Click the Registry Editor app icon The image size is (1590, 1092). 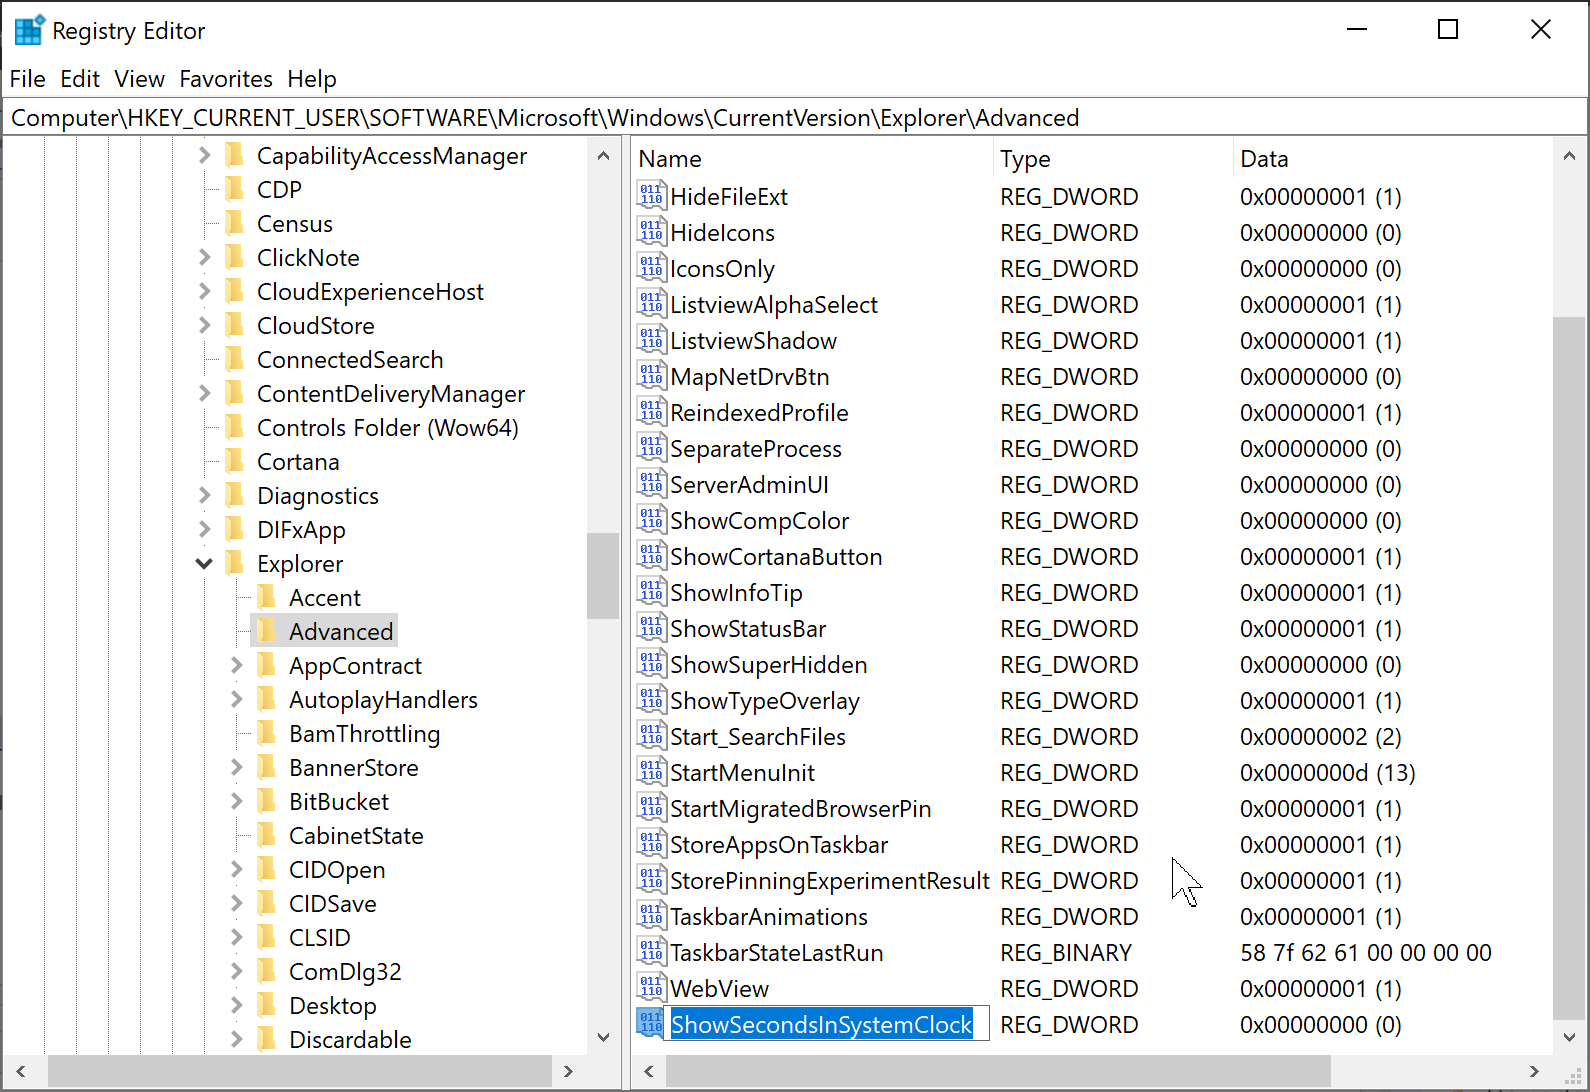pos(29,30)
